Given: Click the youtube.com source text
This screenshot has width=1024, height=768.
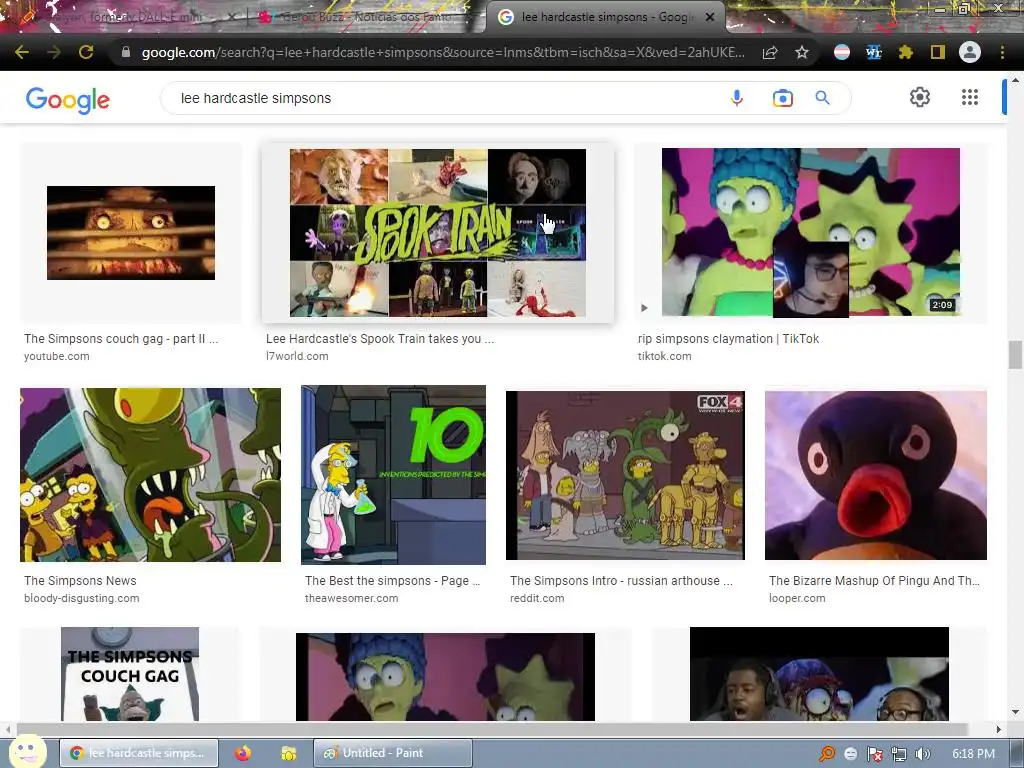Looking at the screenshot, I should [57, 356].
